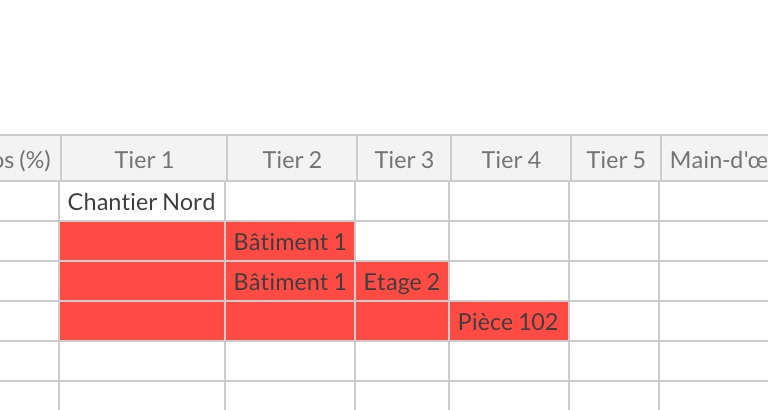
Task: Click empty Tier 3 cell in first Bâtiment 1 row
Action: 402,241
